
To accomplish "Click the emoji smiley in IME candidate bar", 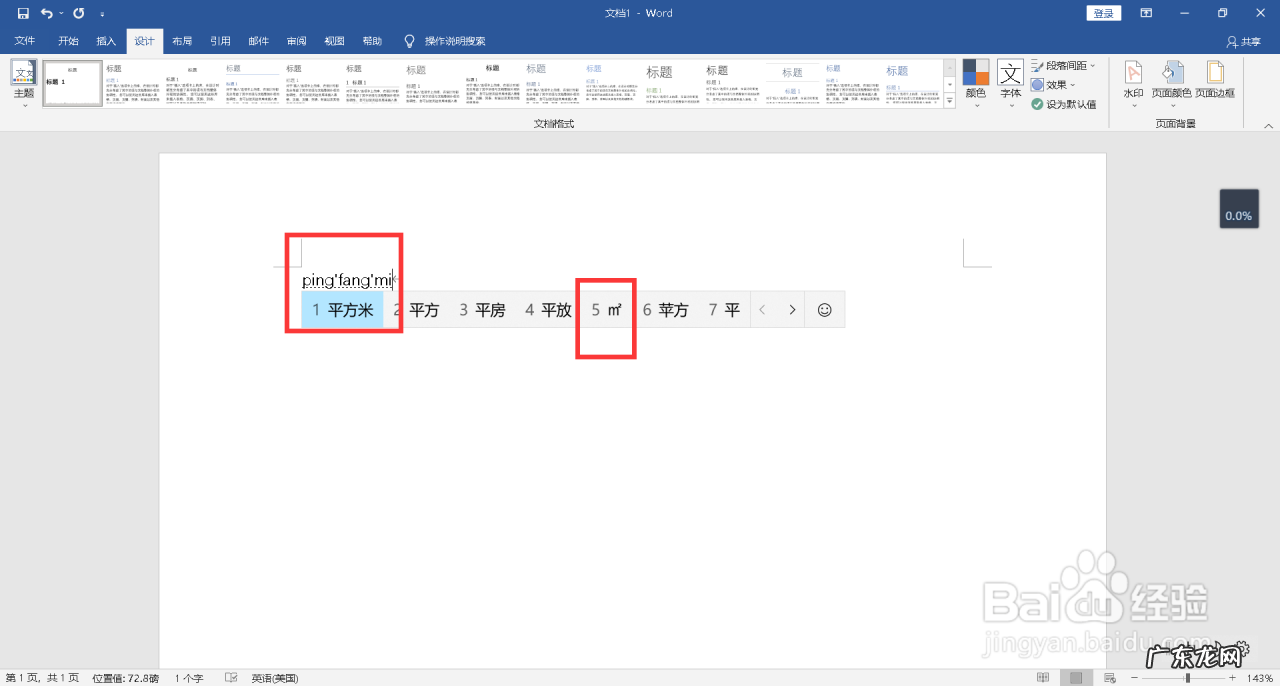I will [x=824, y=310].
